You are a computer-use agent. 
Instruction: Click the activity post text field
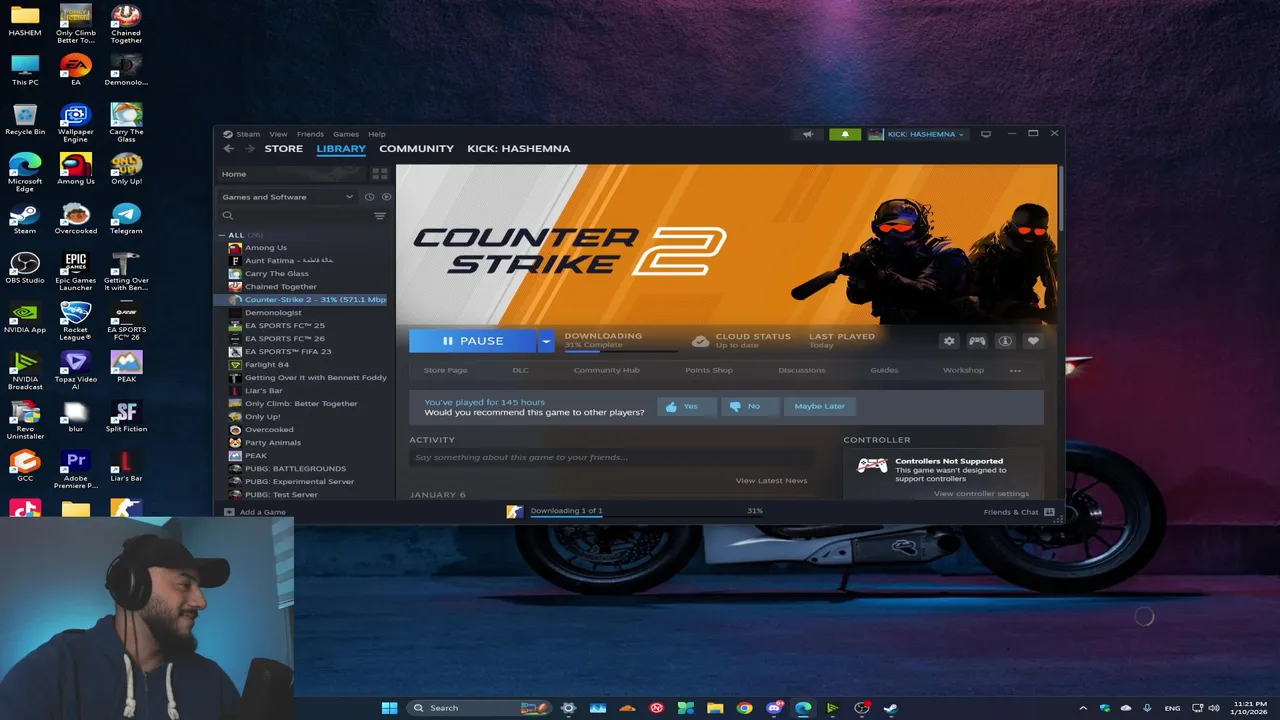click(x=610, y=458)
